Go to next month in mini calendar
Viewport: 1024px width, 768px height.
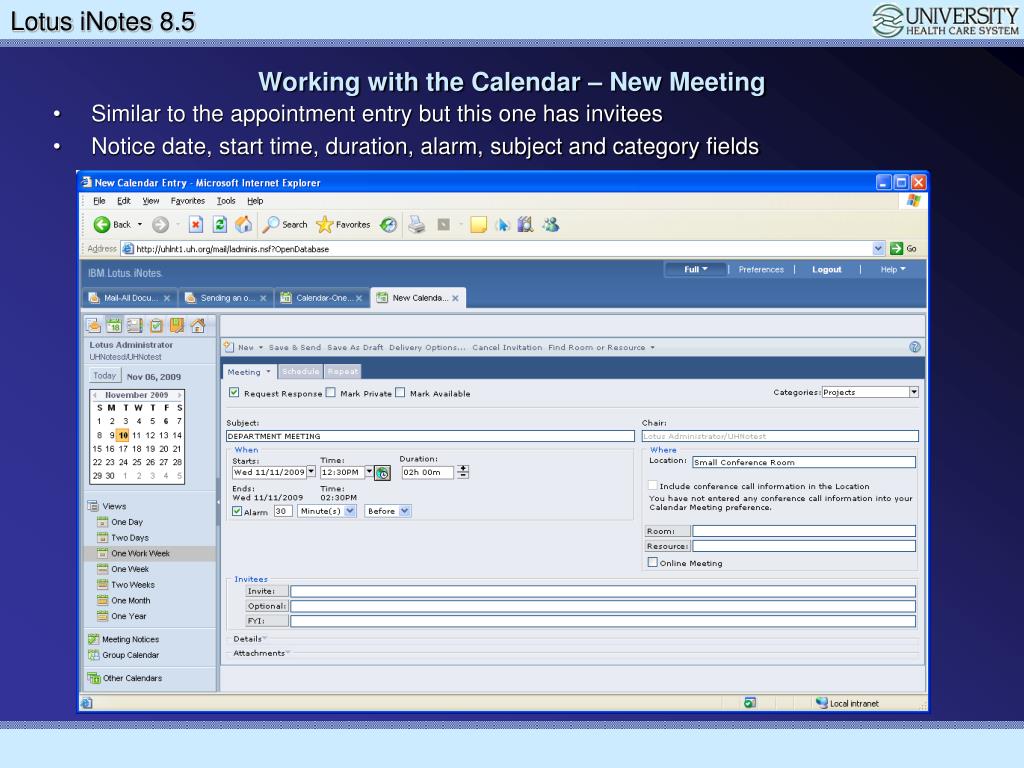179,395
